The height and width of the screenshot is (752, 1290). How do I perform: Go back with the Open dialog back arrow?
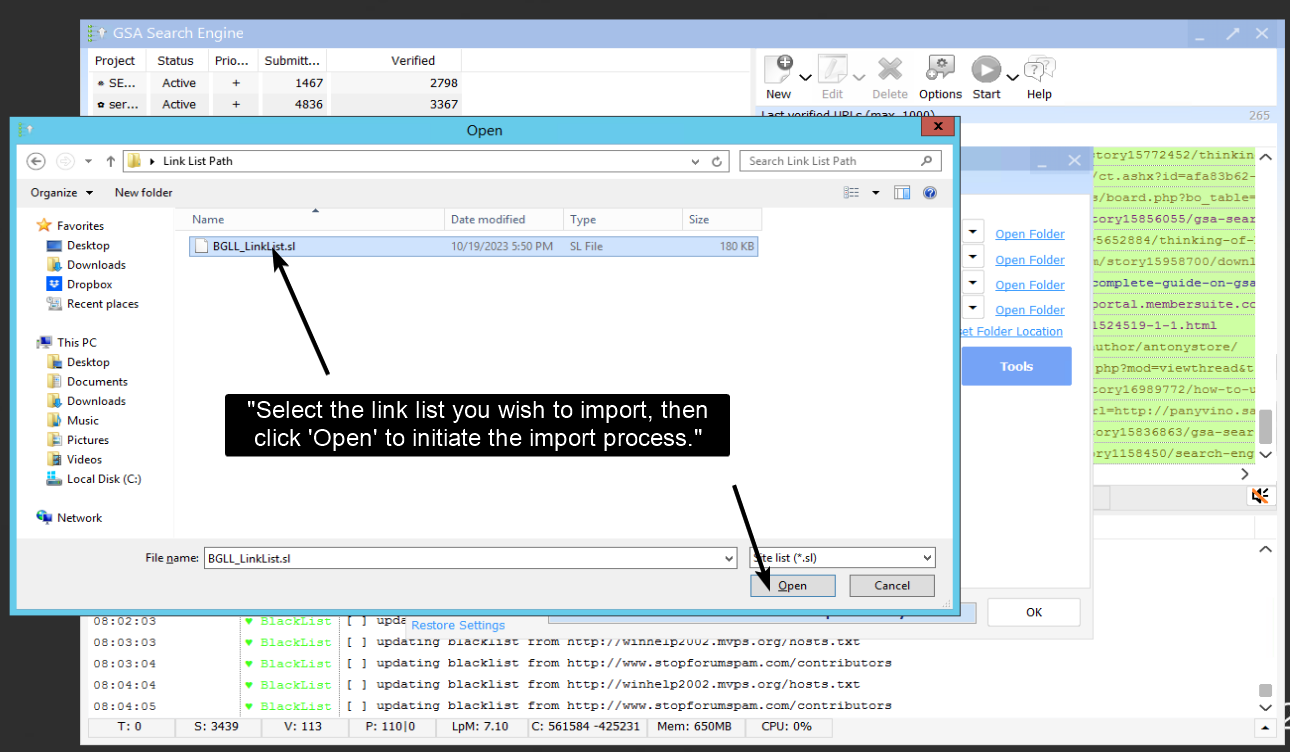[x=36, y=161]
